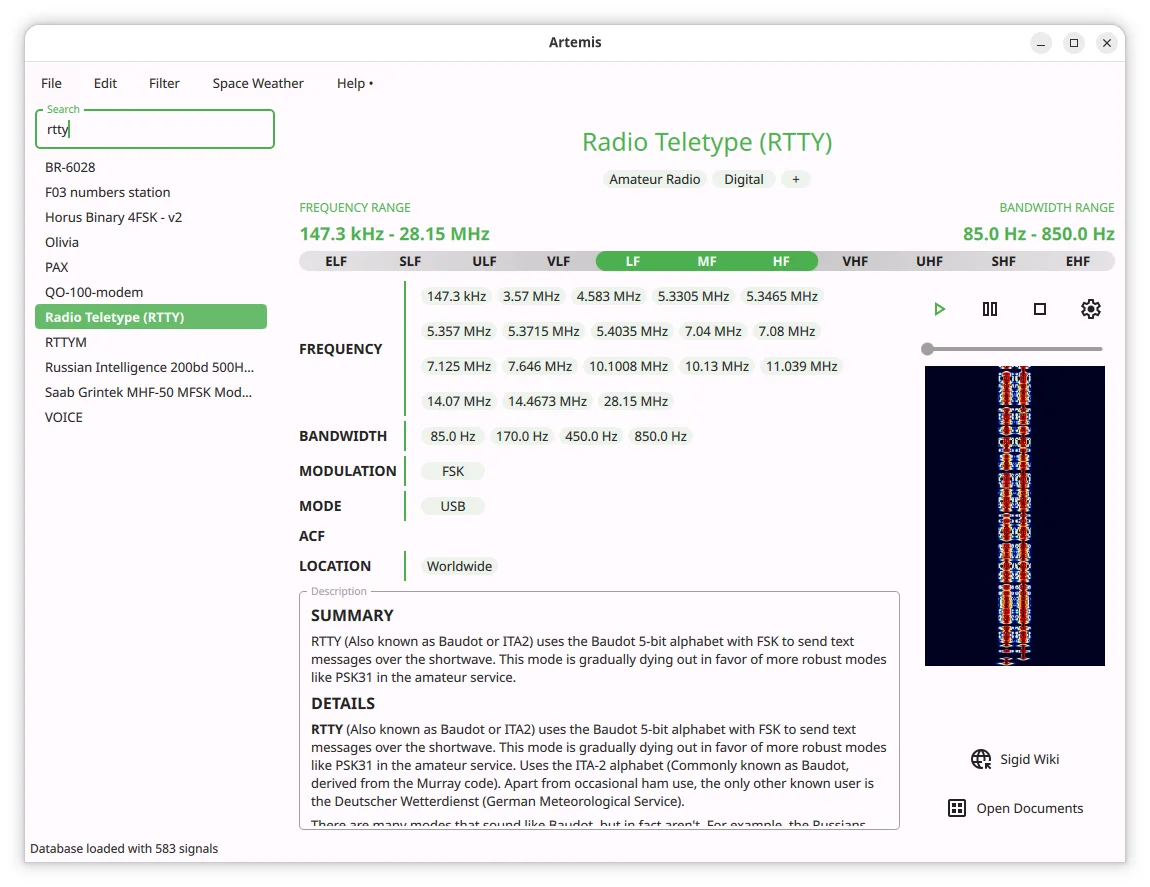Click the 7.646 MHz frequency chip
Screen dimensions: 1150x887
coord(540,366)
